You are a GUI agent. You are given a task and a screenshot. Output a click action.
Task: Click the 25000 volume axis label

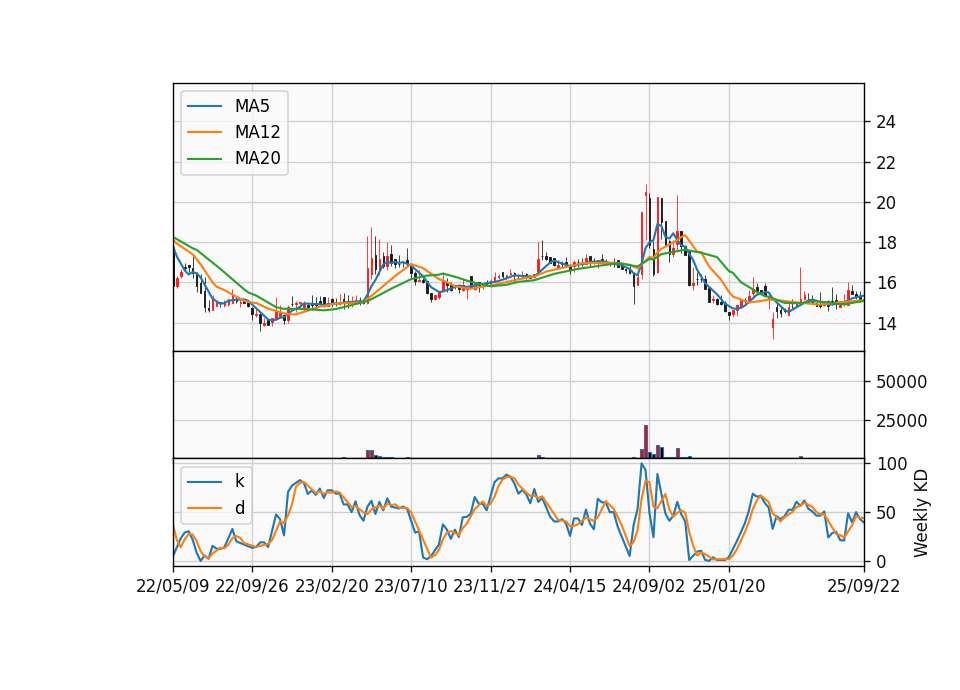901,421
